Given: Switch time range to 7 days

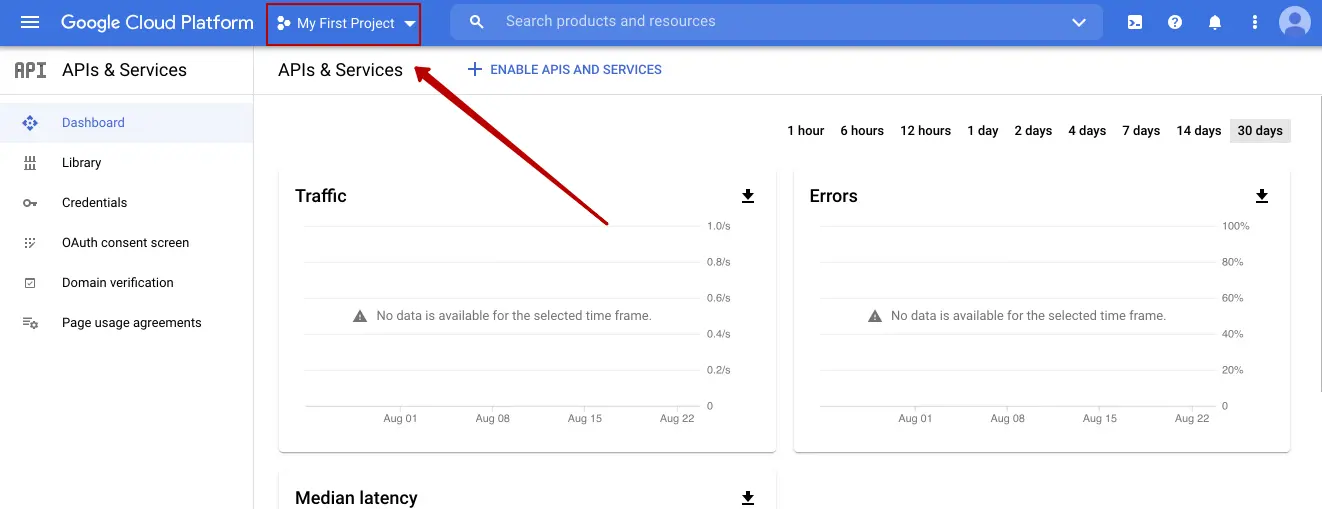Looking at the screenshot, I should tap(1140, 131).
